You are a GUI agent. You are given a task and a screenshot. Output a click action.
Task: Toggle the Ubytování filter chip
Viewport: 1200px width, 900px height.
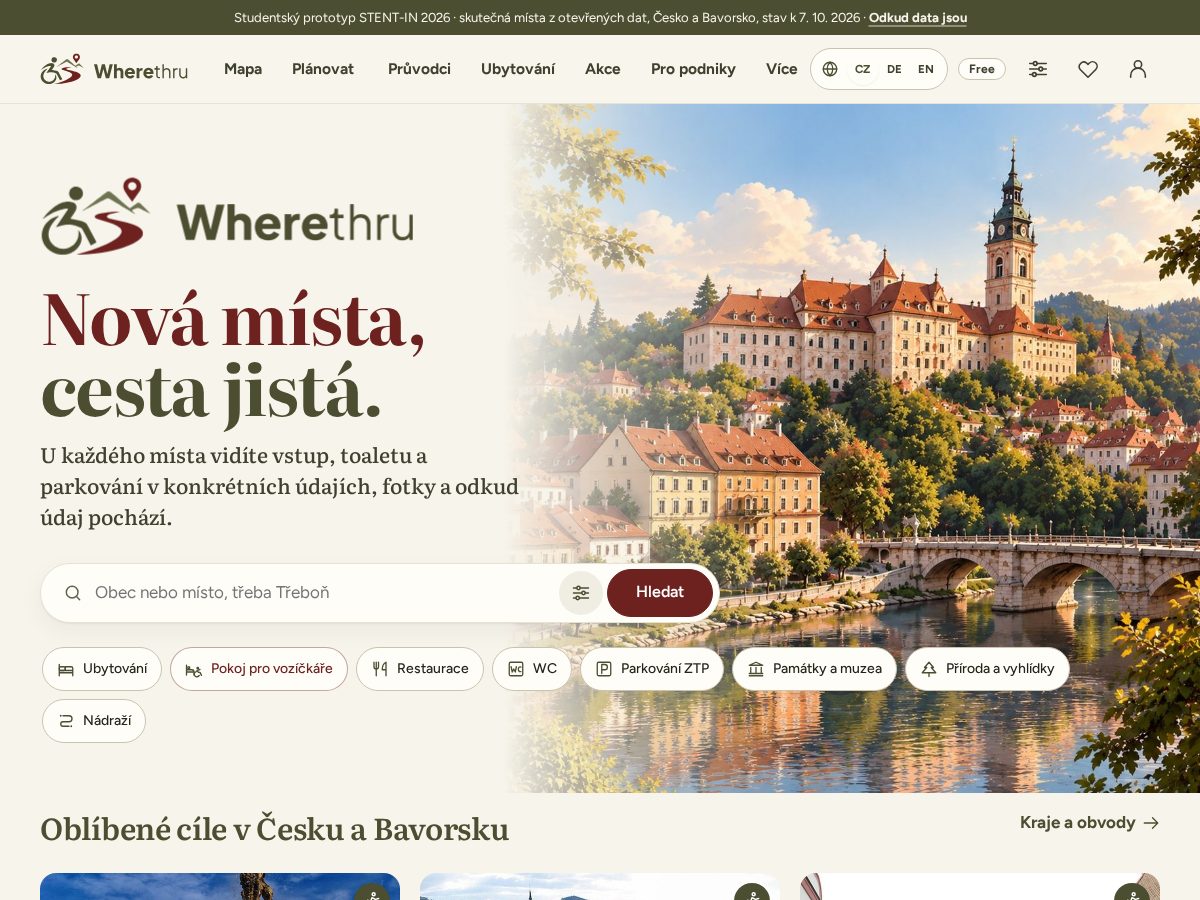tap(102, 669)
